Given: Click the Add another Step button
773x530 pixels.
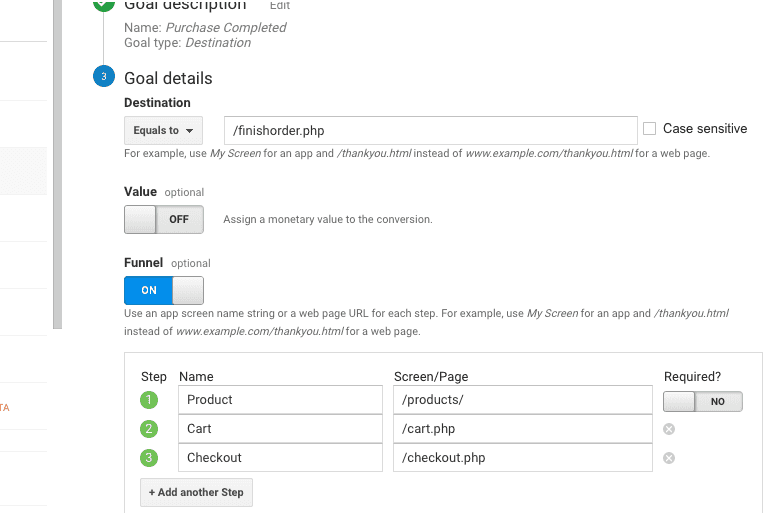Looking at the screenshot, I should [x=196, y=493].
